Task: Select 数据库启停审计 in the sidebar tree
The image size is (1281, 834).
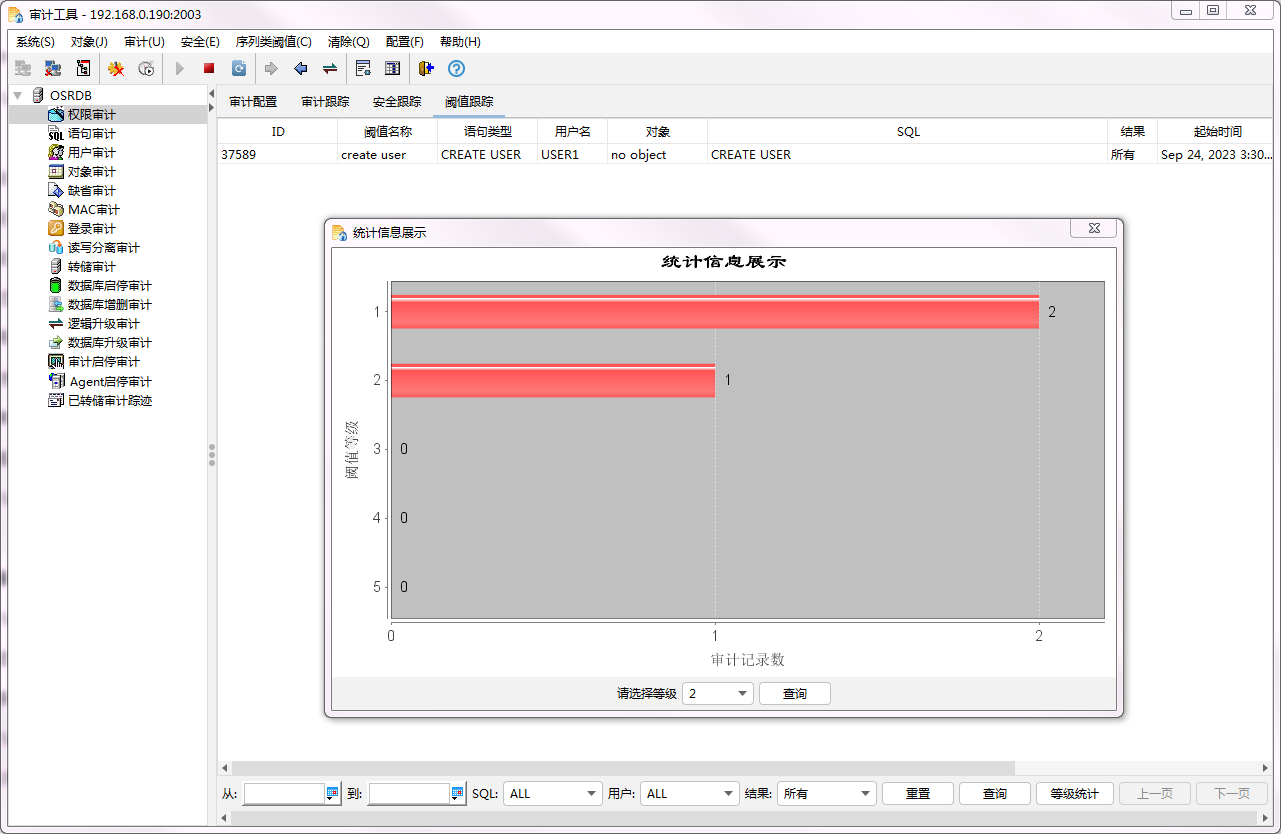Action: point(109,286)
